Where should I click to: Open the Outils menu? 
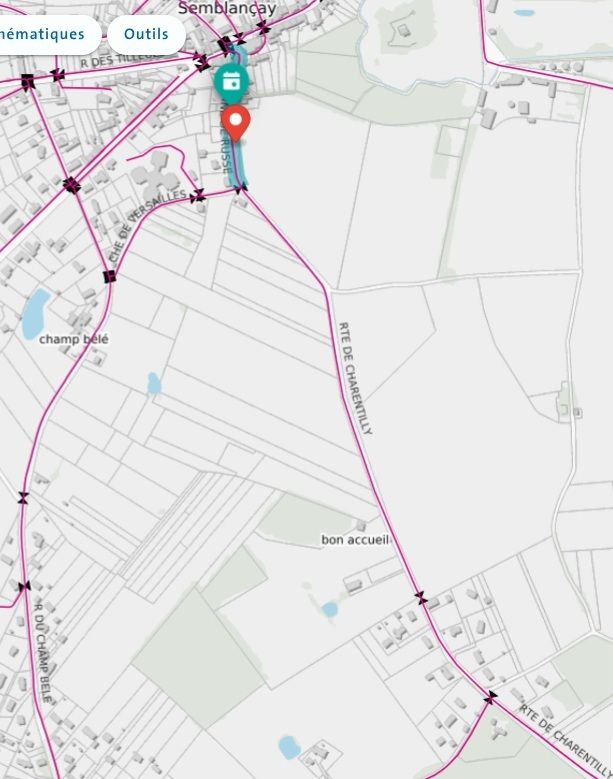tap(147, 34)
